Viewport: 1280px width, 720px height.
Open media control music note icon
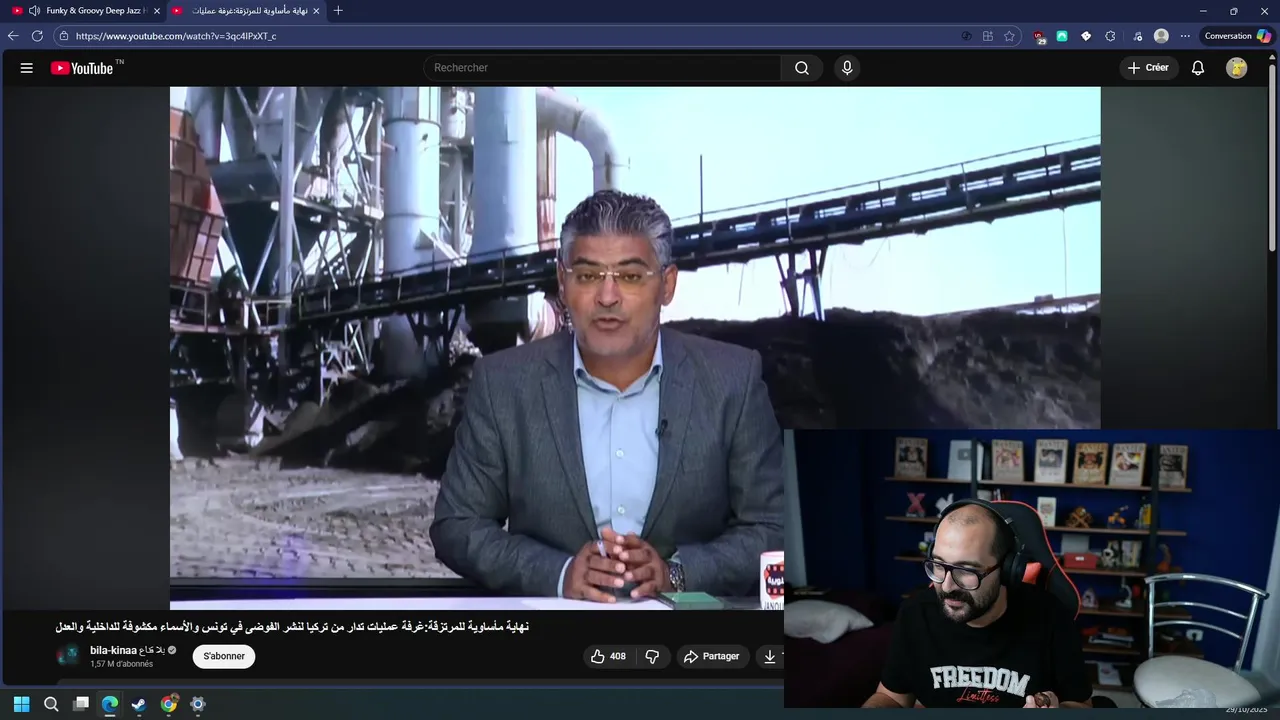tap(1138, 36)
